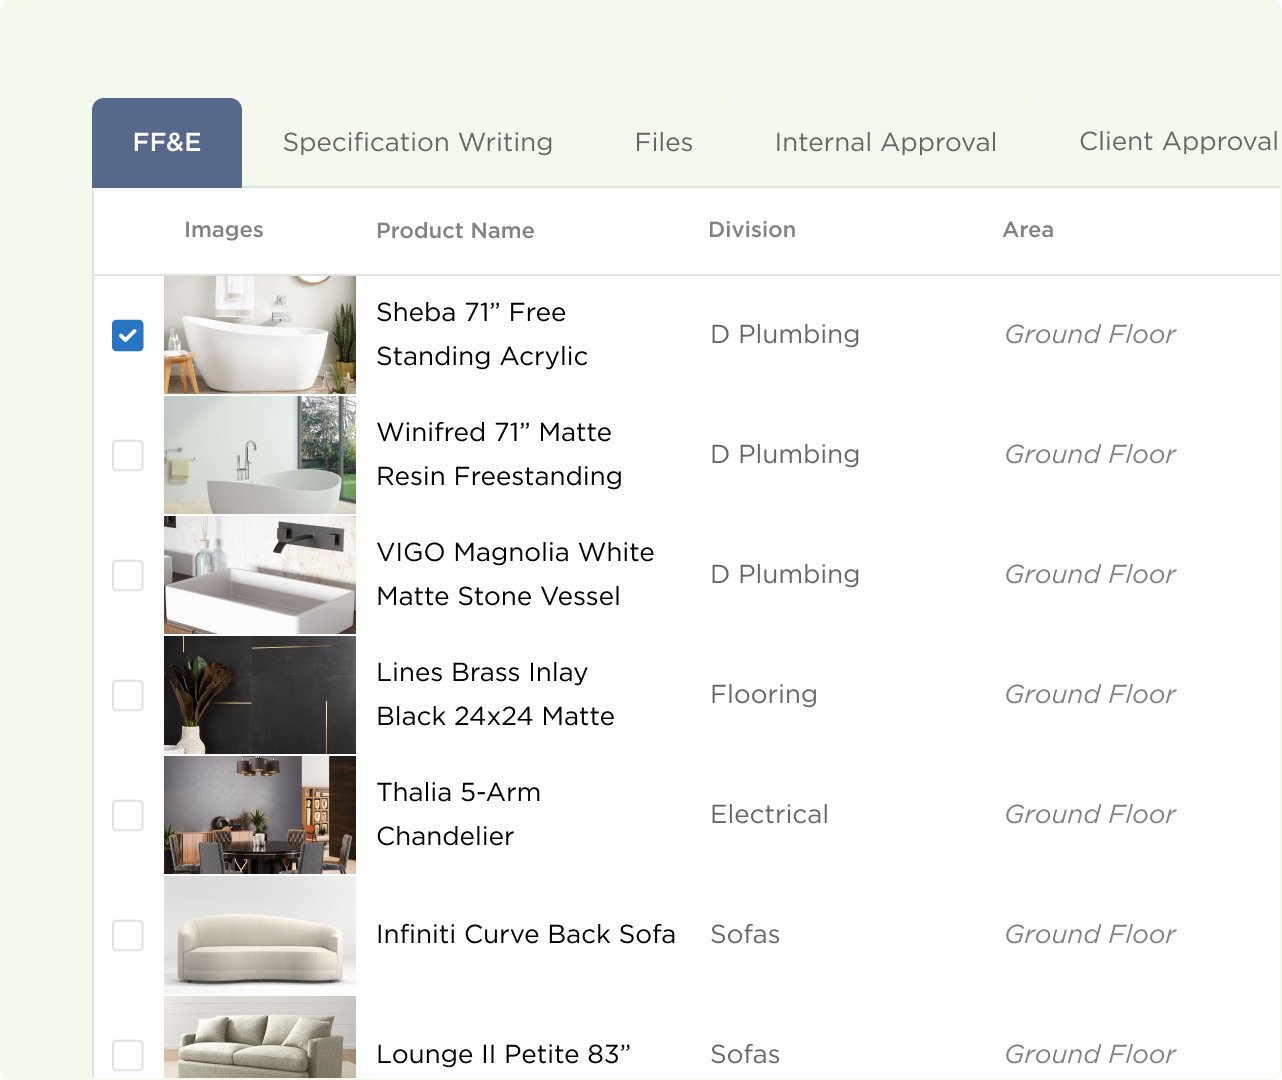Check the Winifred 71" Matte Resin checkbox
Screen dimensions: 1282x1080
click(128, 456)
